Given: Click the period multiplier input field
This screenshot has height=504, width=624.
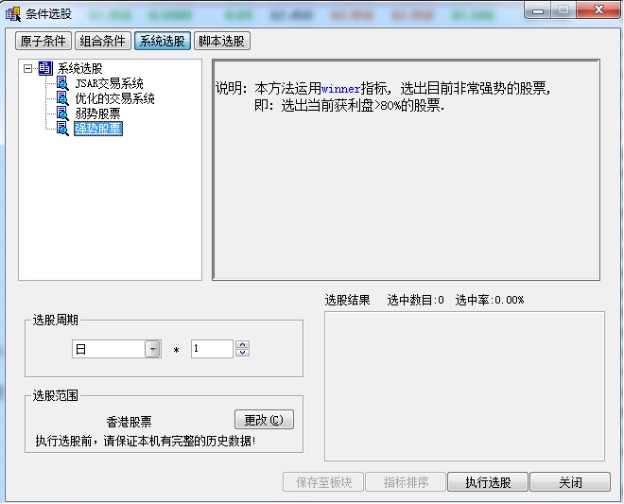Looking at the screenshot, I should tap(211, 349).
